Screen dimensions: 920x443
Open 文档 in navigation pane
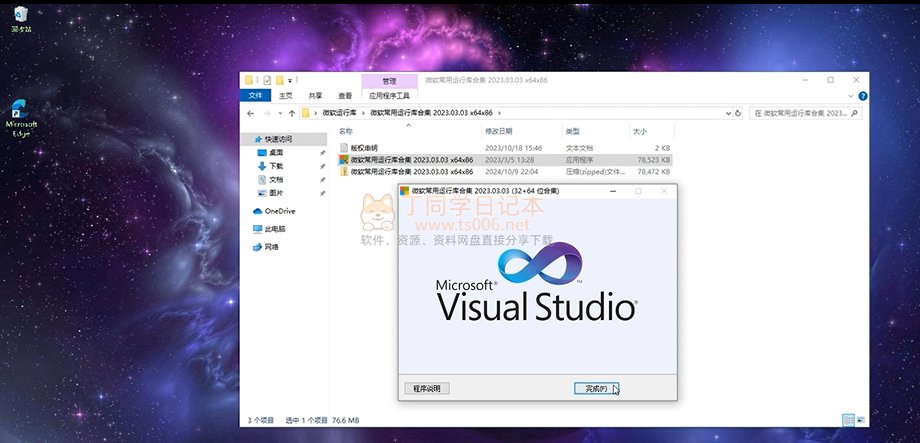point(276,180)
